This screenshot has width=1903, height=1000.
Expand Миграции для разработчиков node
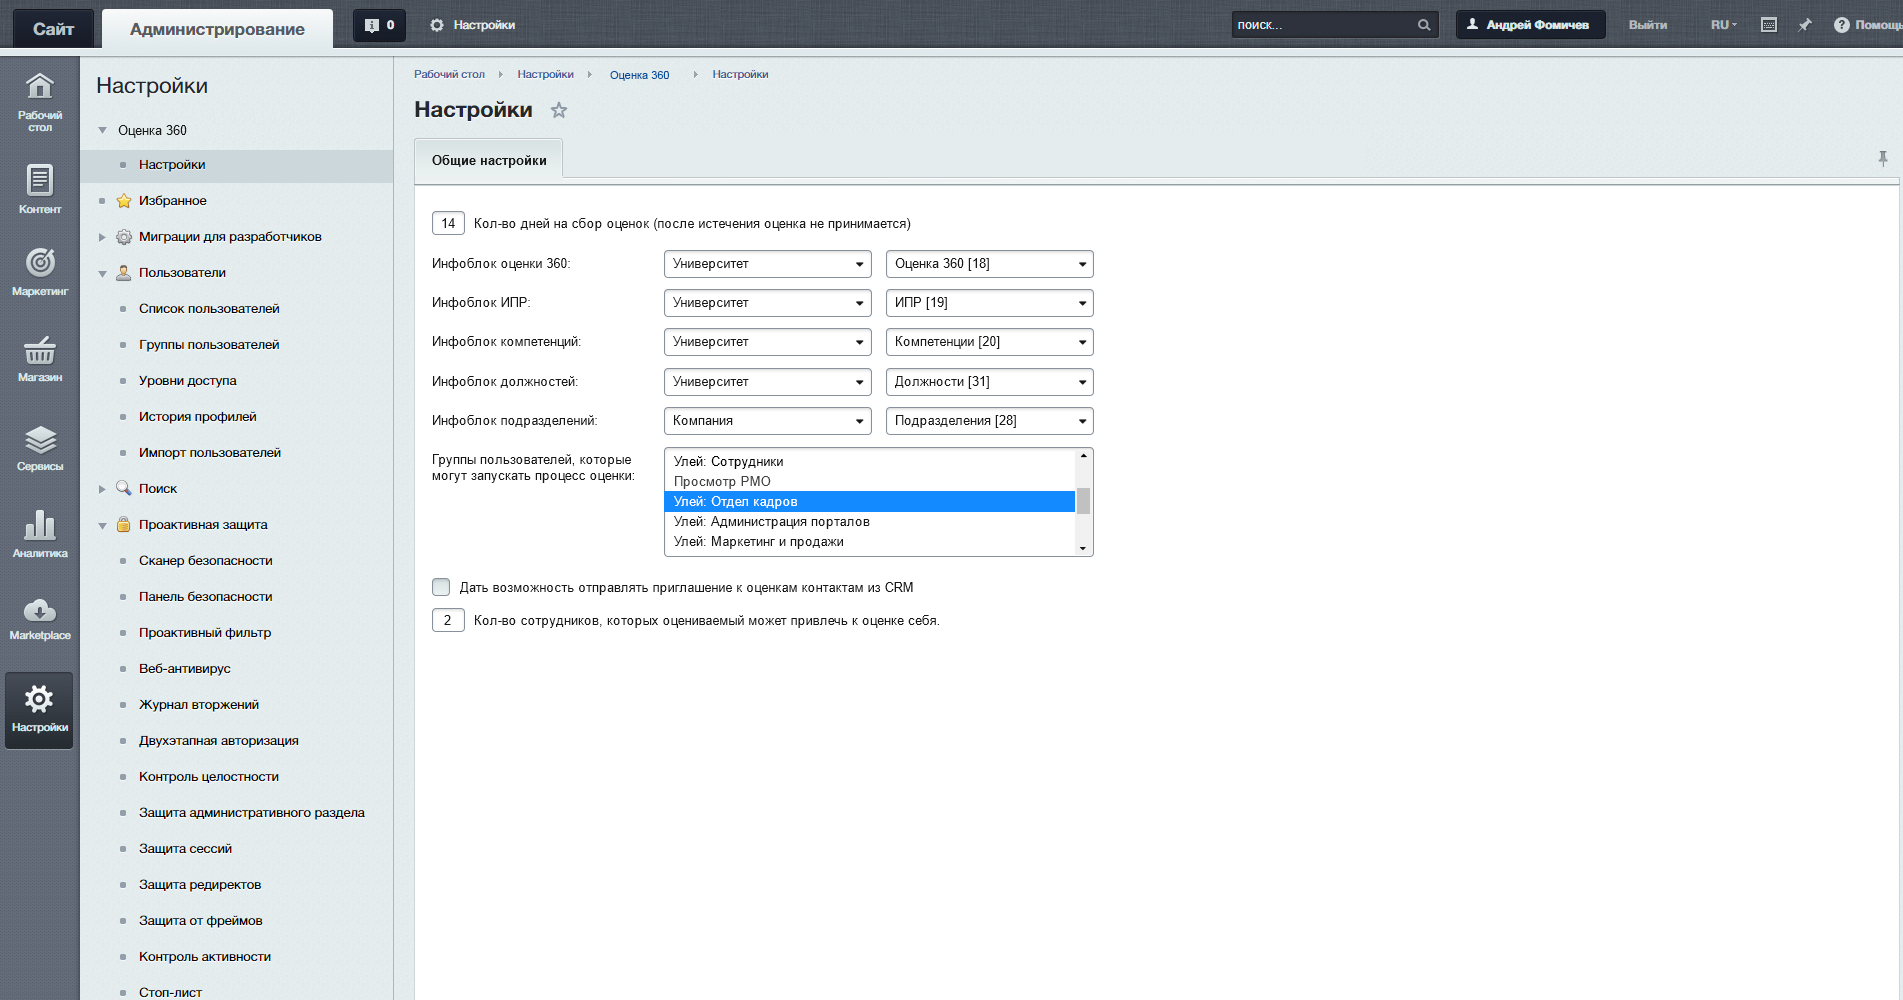(102, 237)
